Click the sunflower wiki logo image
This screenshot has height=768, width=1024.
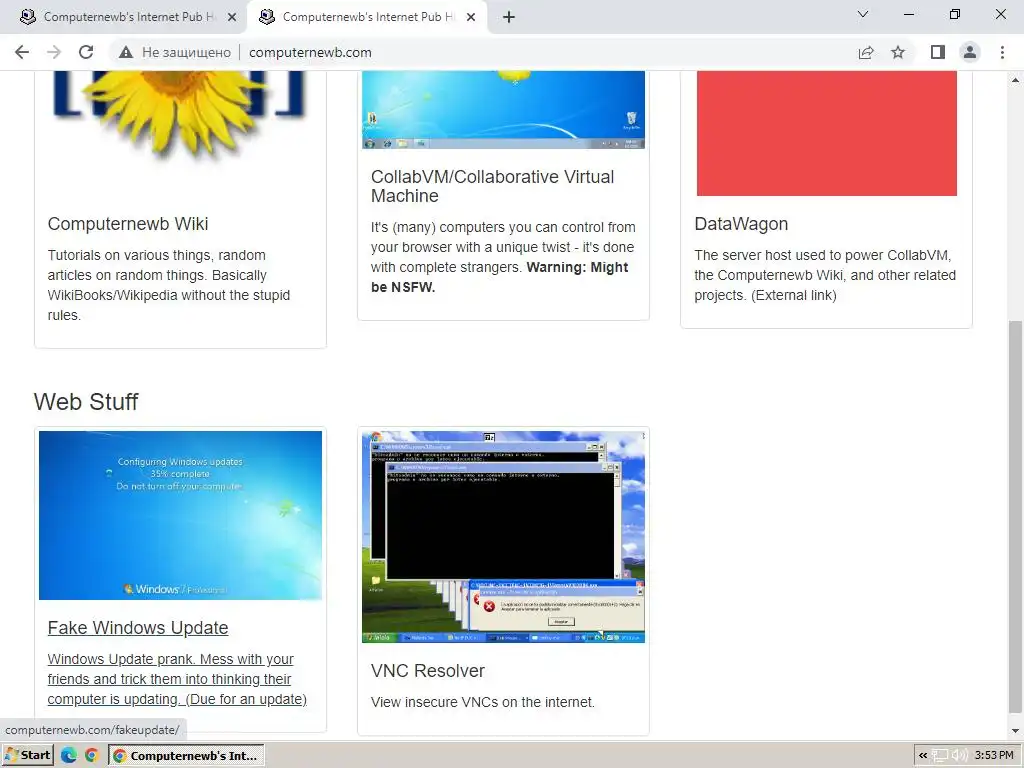180,114
